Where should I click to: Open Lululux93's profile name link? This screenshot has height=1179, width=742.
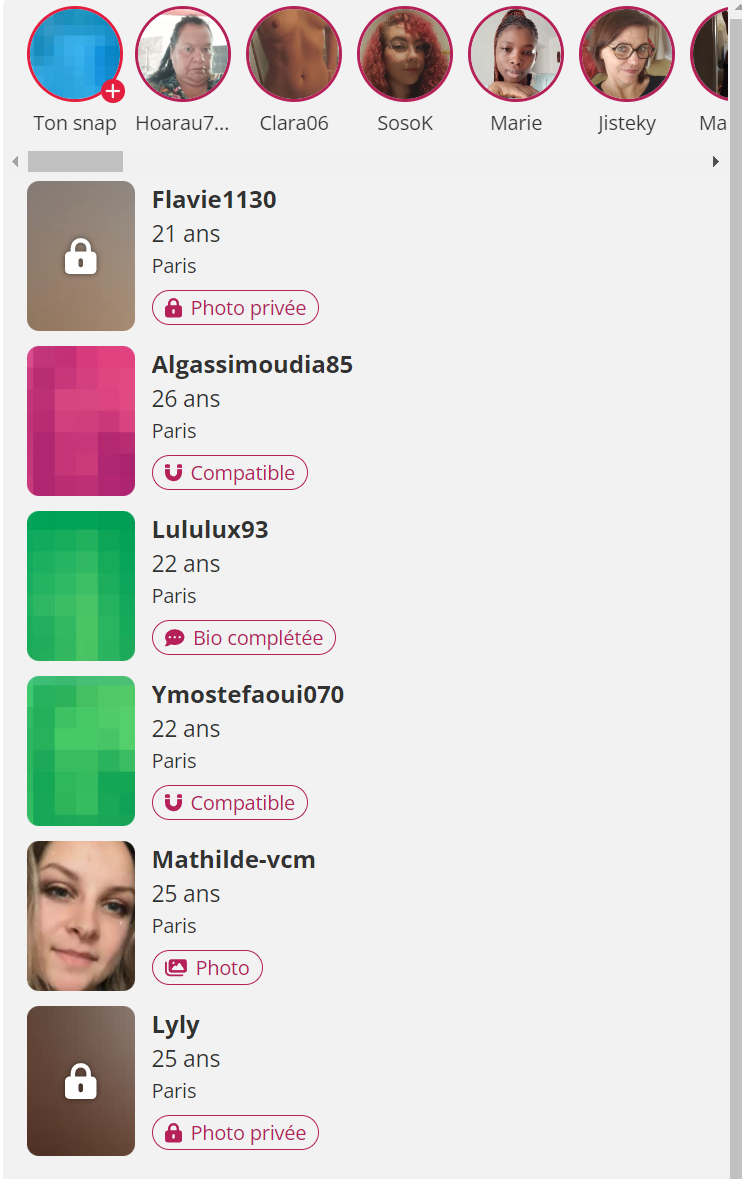[x=210, y=529]
